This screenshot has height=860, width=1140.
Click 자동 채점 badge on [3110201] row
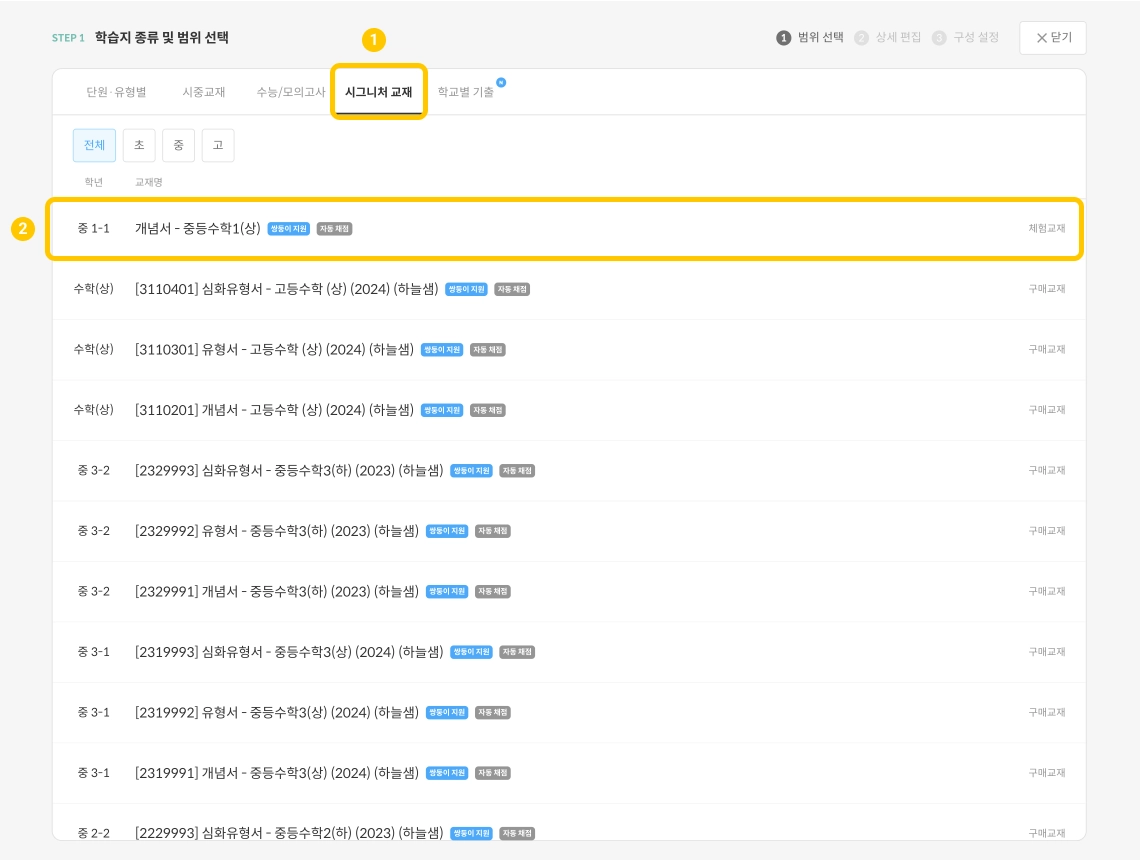(488, 410)
